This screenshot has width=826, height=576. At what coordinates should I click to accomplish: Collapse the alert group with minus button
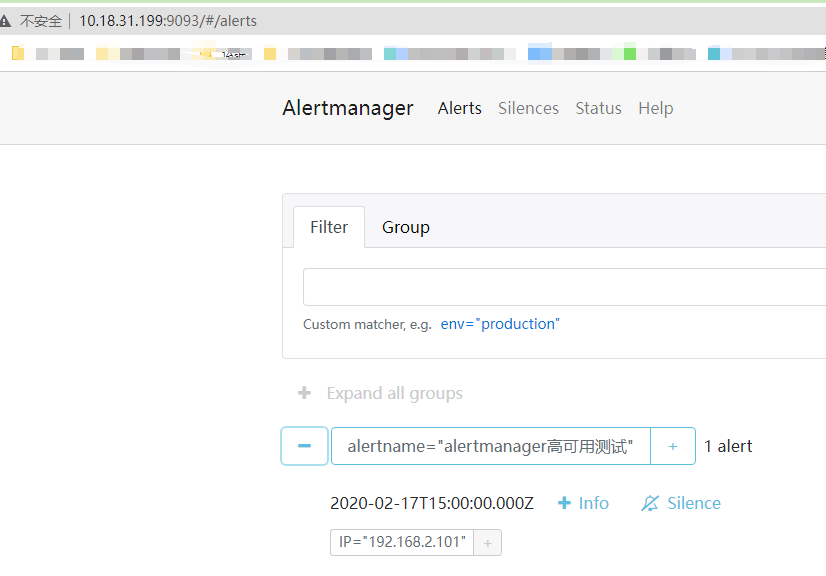click(304, 446)
